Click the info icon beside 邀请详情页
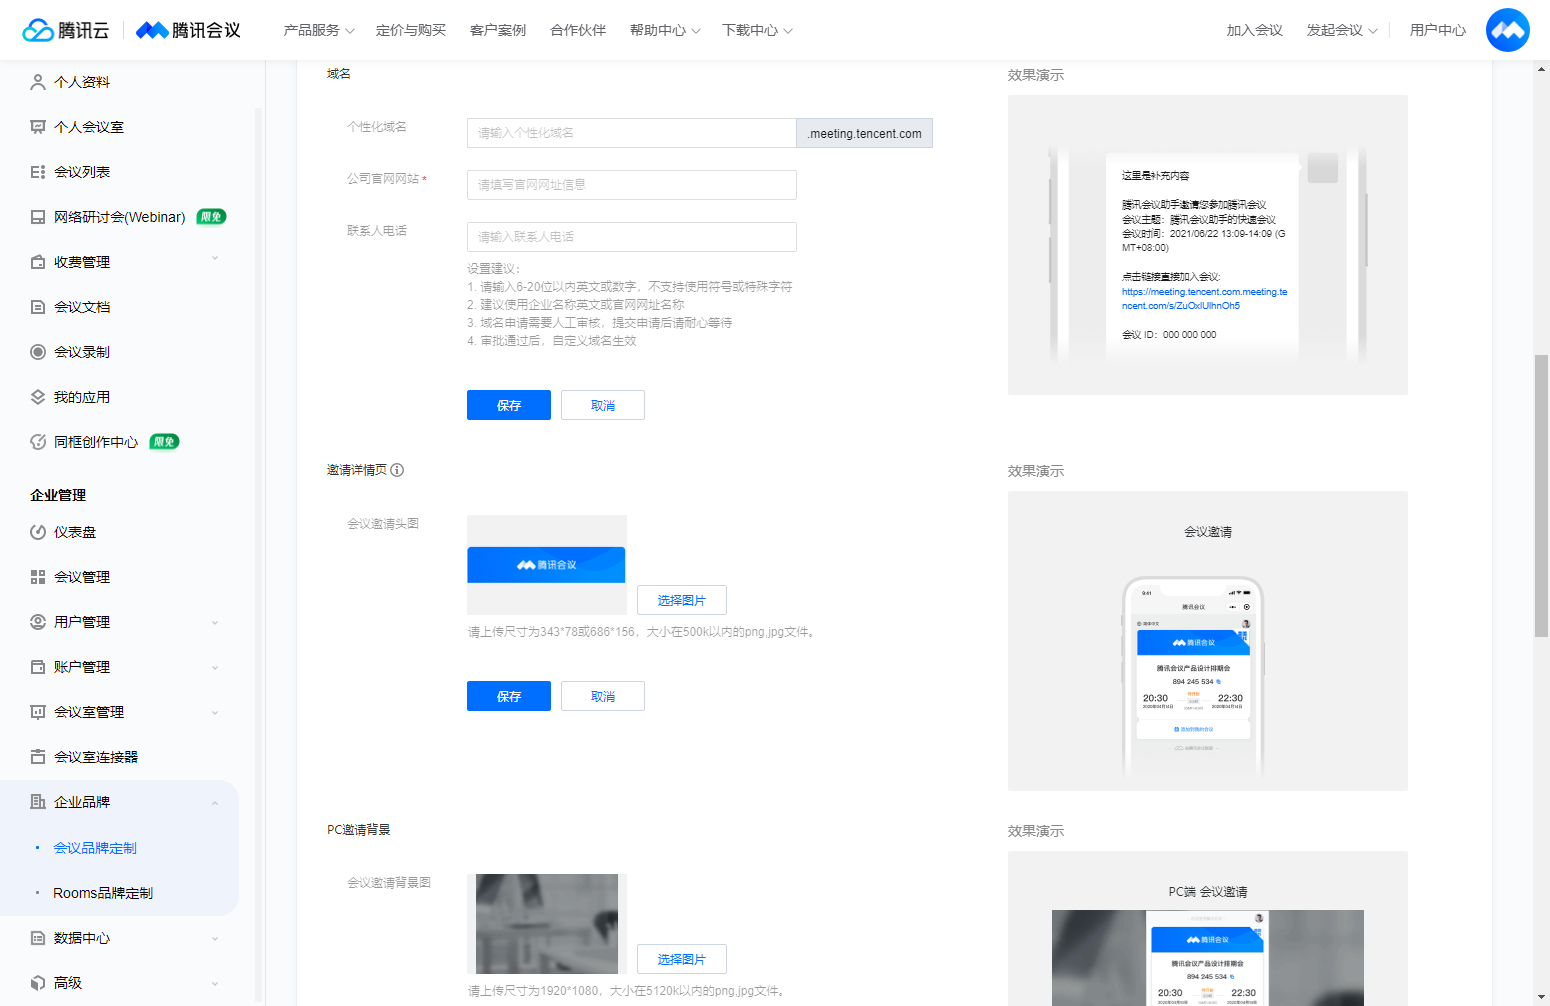1550x1006 pixels. click(397, 470)
